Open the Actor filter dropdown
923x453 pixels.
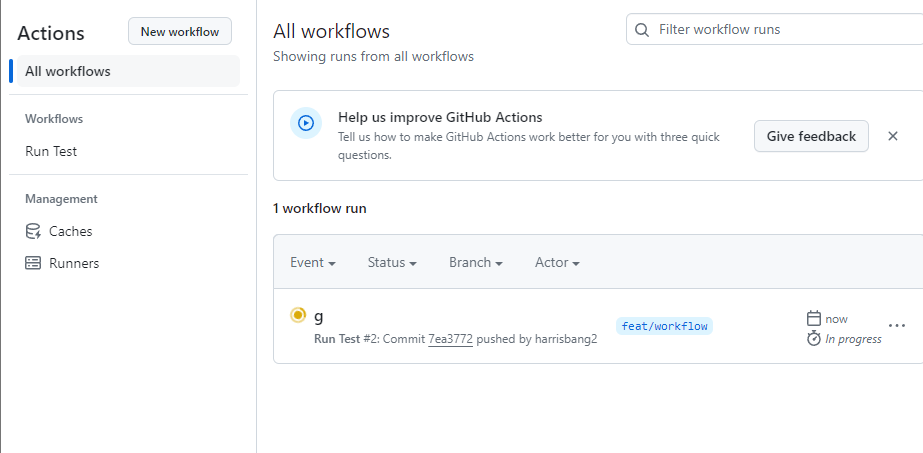(557, 262)
